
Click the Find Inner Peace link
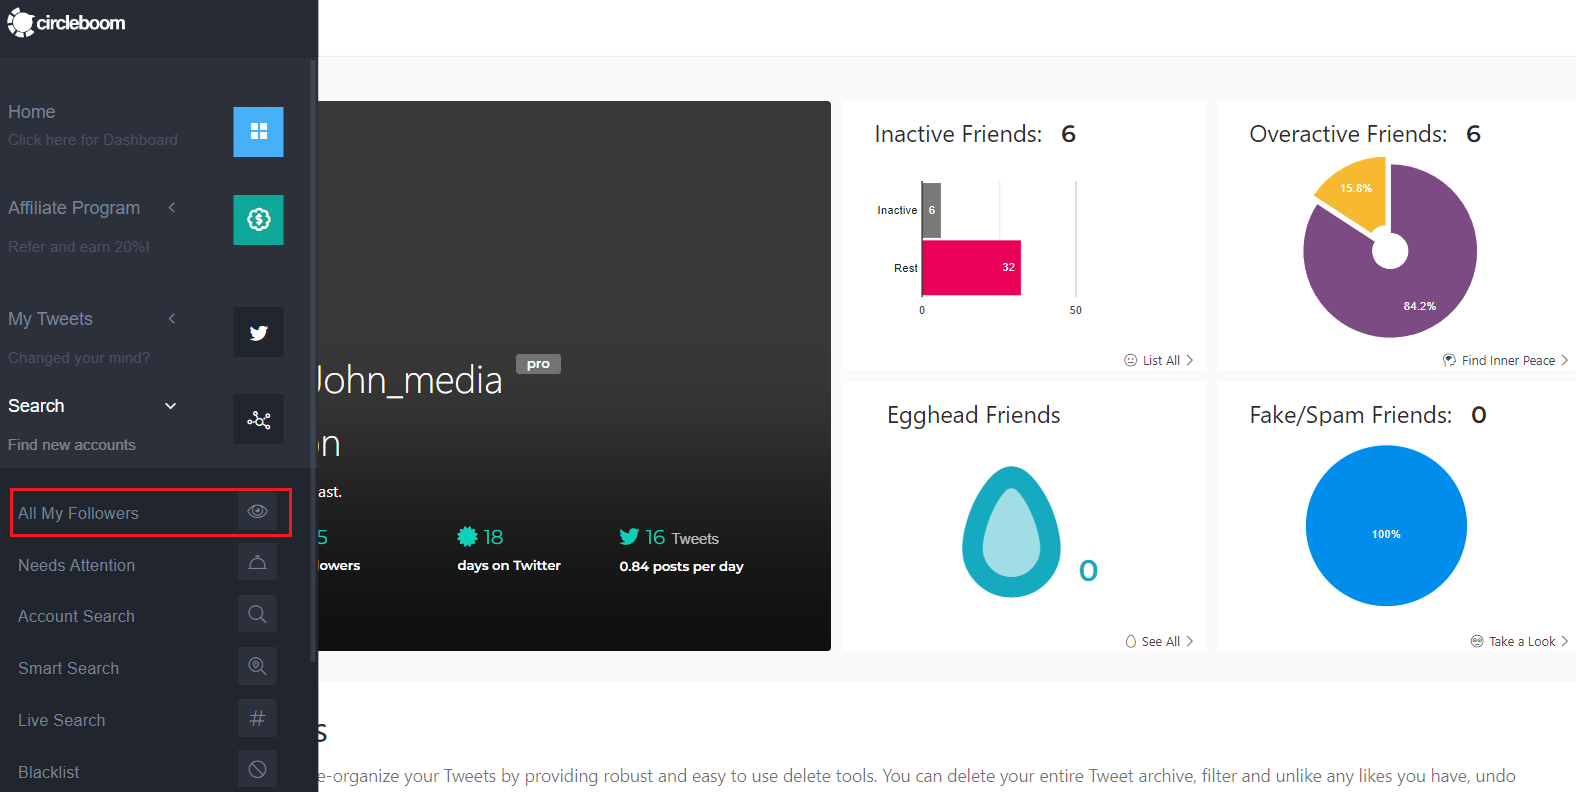point(1504,360)
